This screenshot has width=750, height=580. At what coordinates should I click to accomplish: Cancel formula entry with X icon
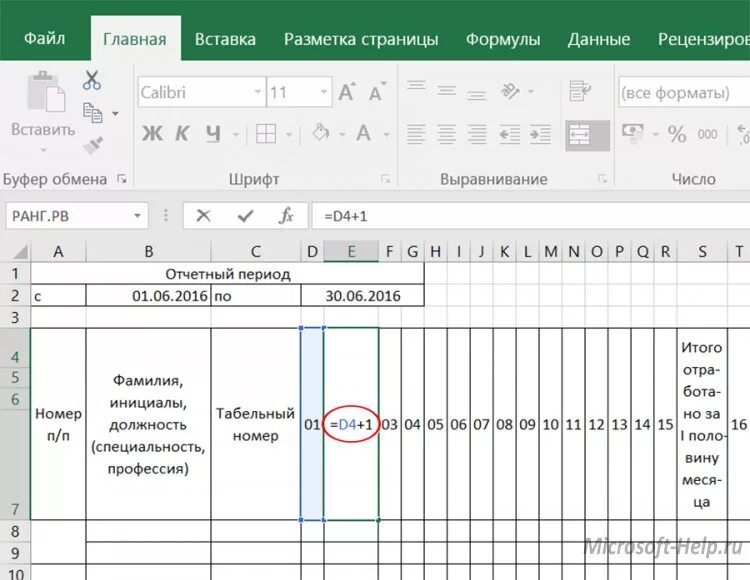(x=203, y=216)
